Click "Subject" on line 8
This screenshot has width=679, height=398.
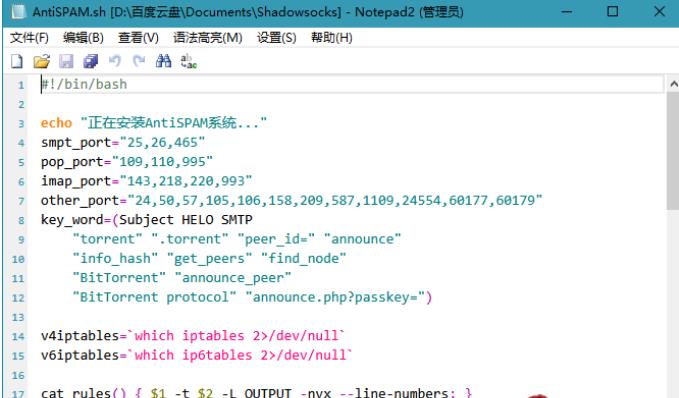[x=146, y=220]
